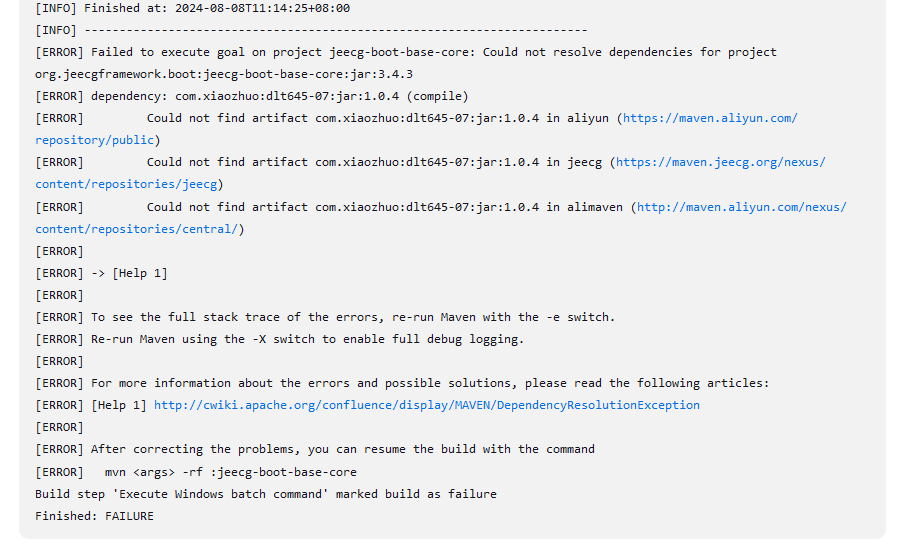Click the '-> [Help 1]' error line
The image size is (907, 550).
pyautogui.click(x=101, y=273)
